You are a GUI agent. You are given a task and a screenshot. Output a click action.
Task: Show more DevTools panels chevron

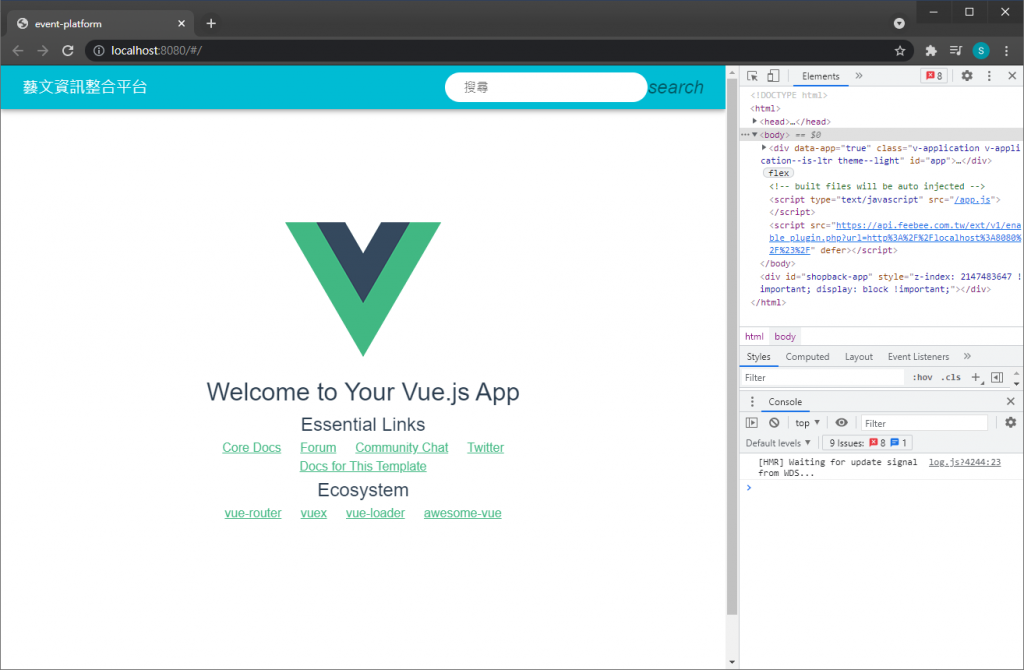click(x=859, y=76)
